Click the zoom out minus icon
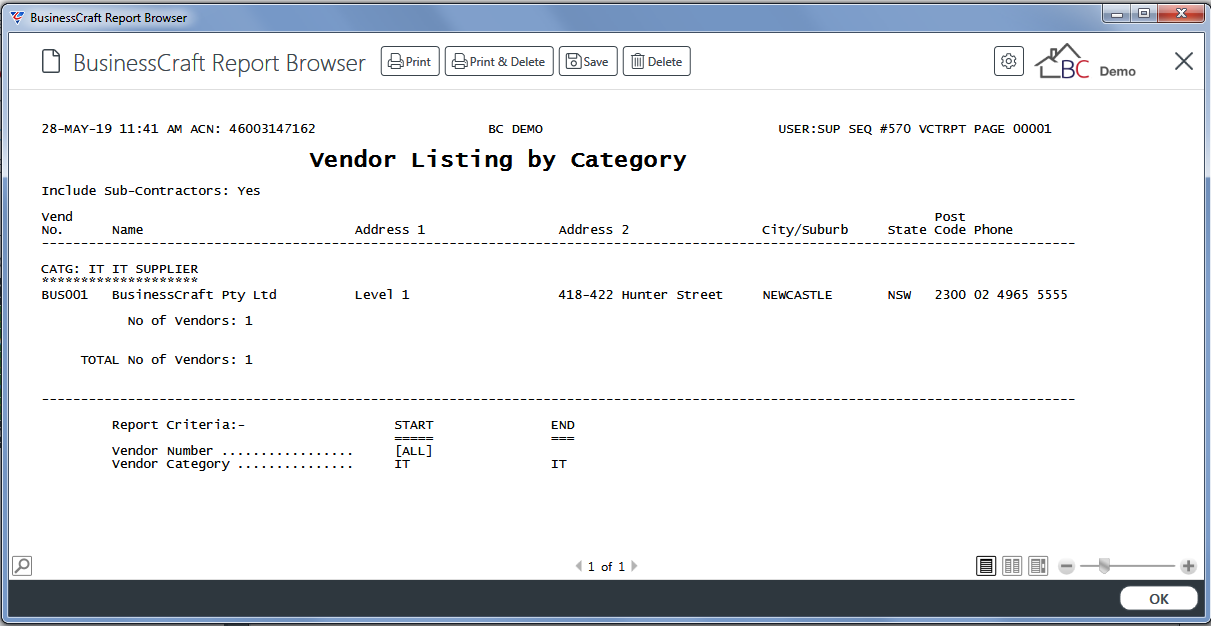1211x626 pixels. [x=1067, y=566]
